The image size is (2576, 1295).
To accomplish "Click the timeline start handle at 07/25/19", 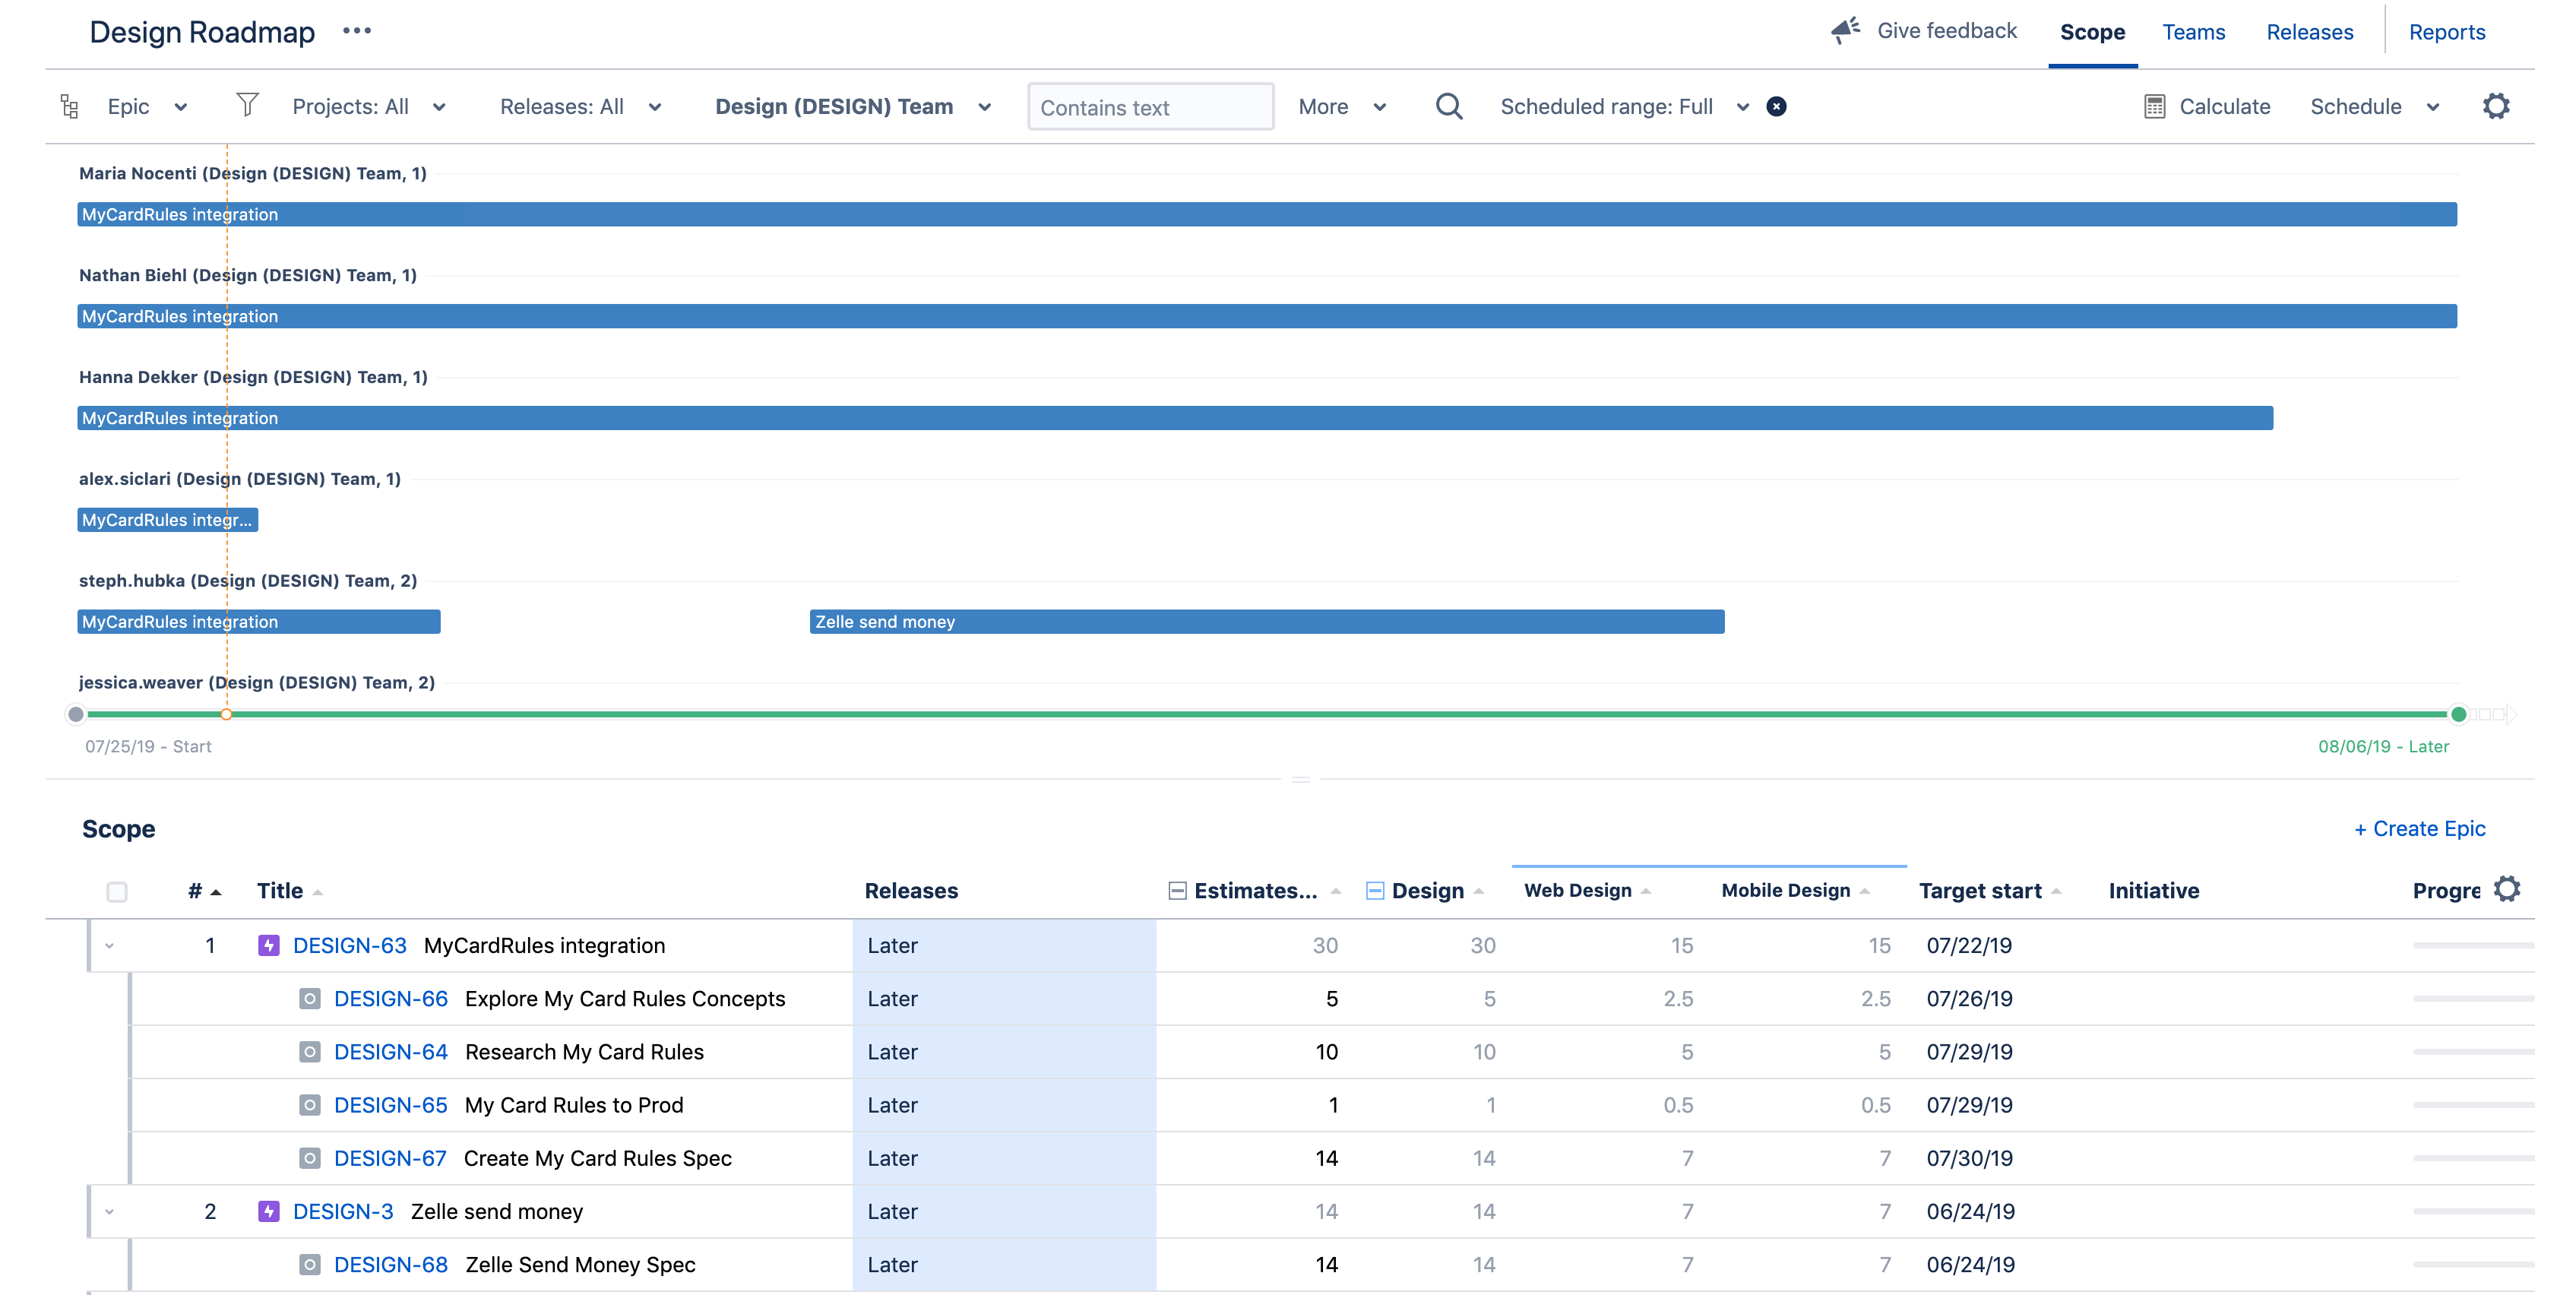I will pyautogui.click(x=76, y=714).
